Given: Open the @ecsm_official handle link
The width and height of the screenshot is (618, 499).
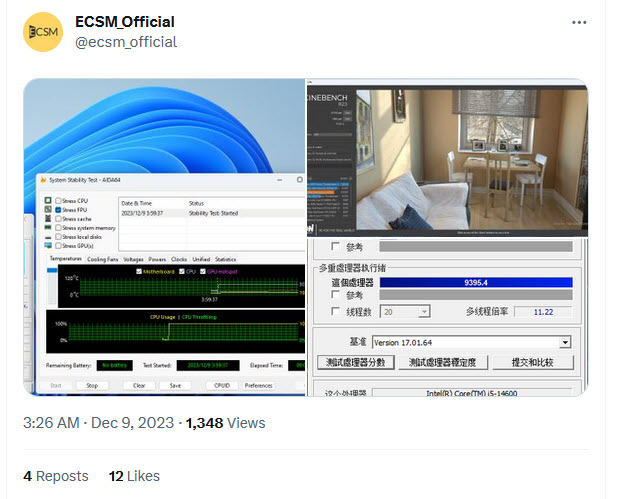Looking at the screenshot, I should (x=126, y=42).
